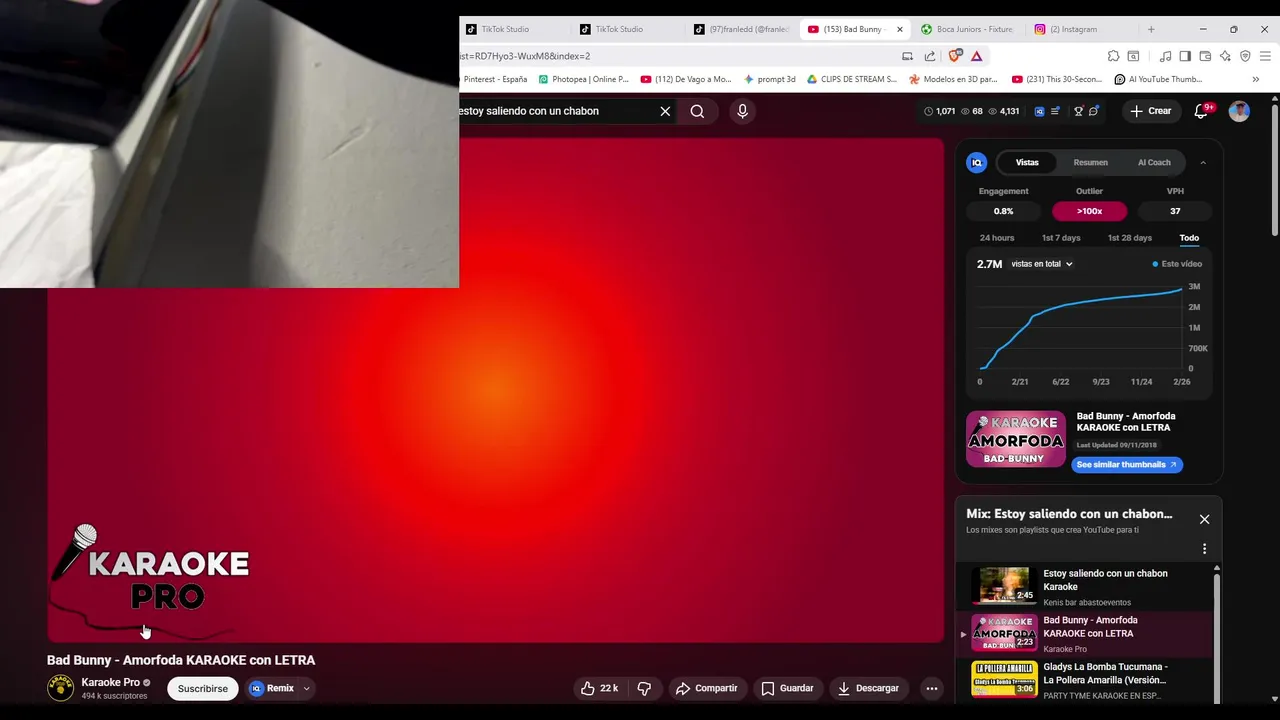Click the vidIQ Remix button
Screen dimensions: 1280x720
pos(271,688)
